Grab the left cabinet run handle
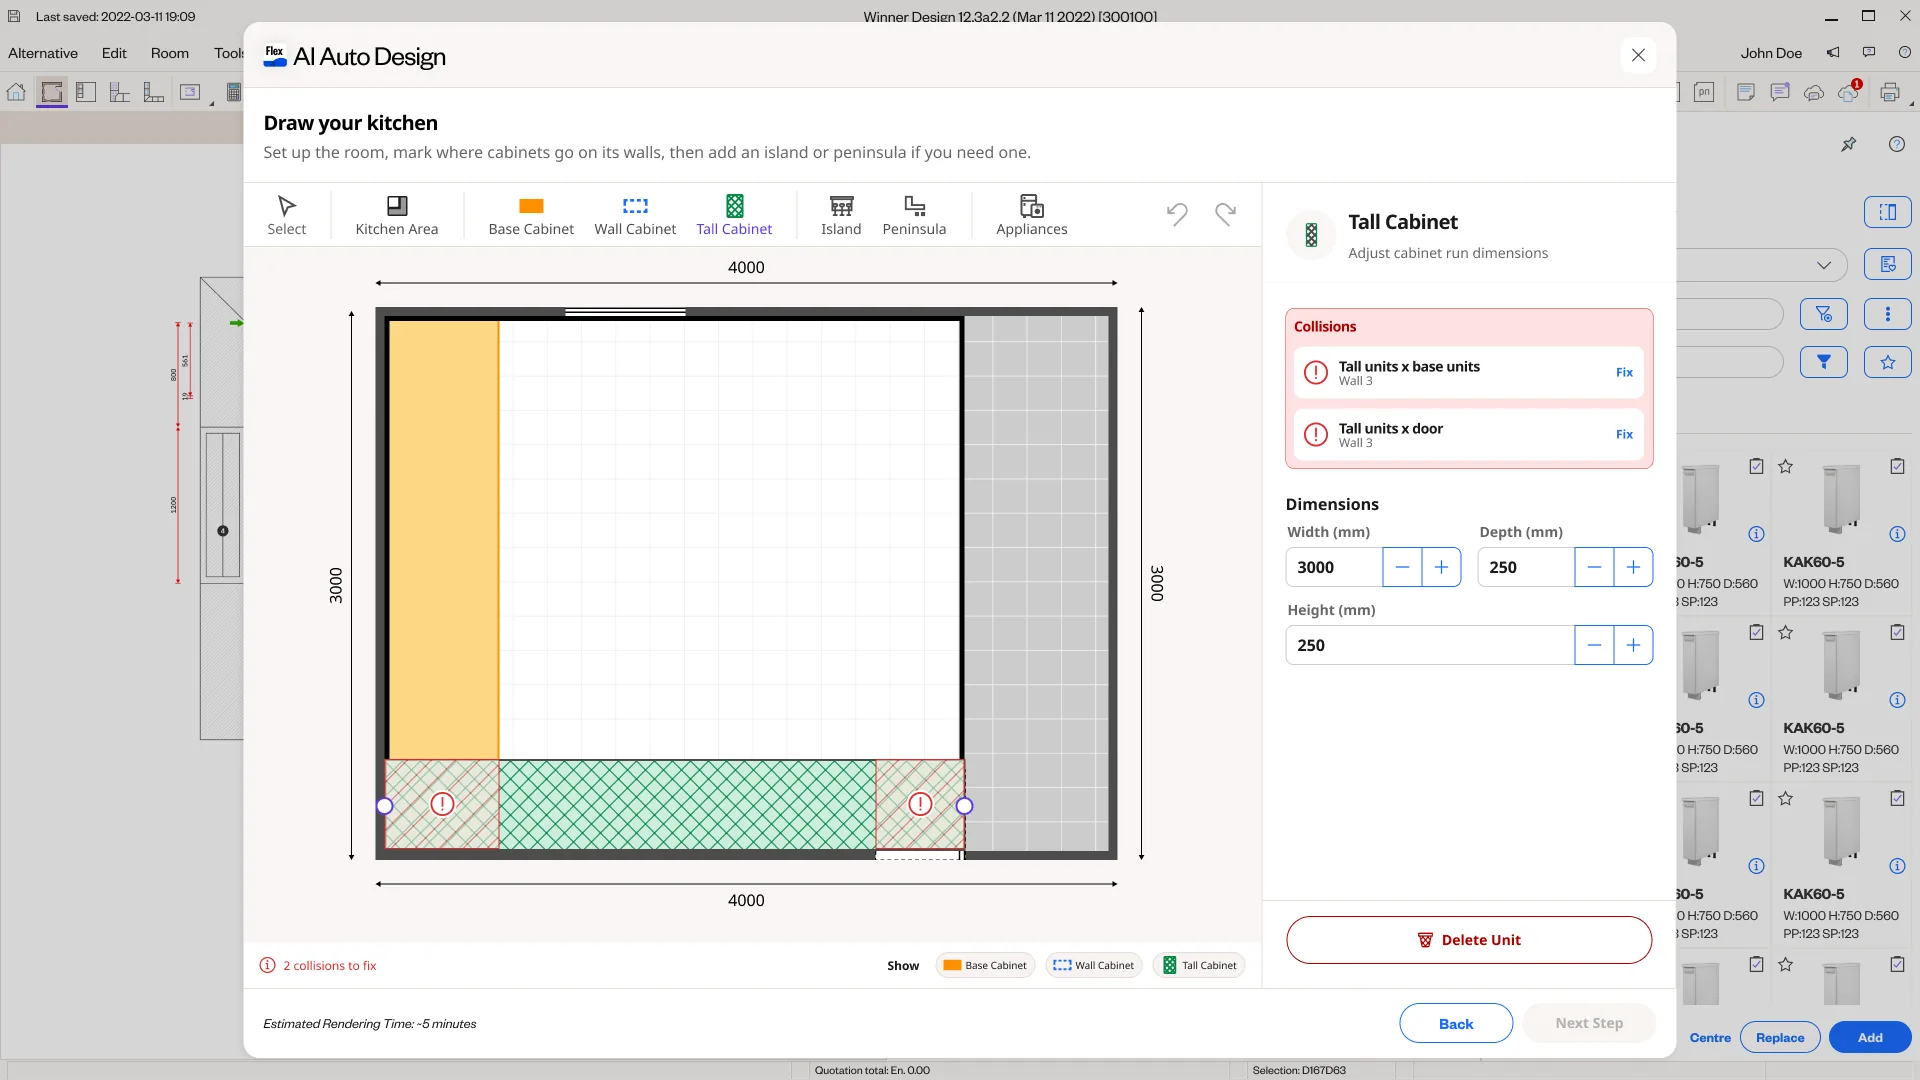The width and height of the screenshot is (1920, 1080). click(x=384, y=805)
